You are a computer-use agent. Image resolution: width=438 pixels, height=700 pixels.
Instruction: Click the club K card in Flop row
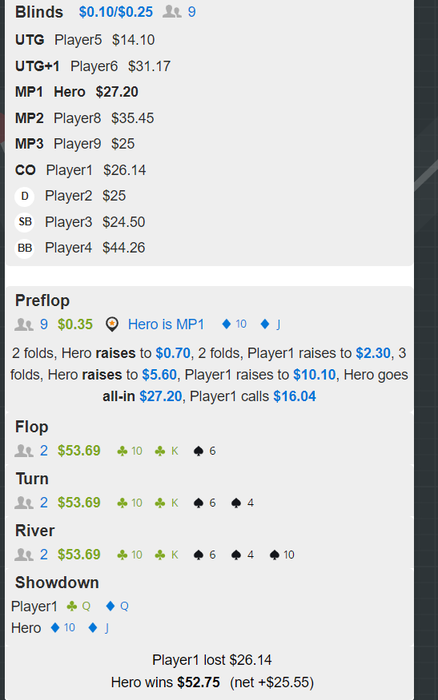166,451
